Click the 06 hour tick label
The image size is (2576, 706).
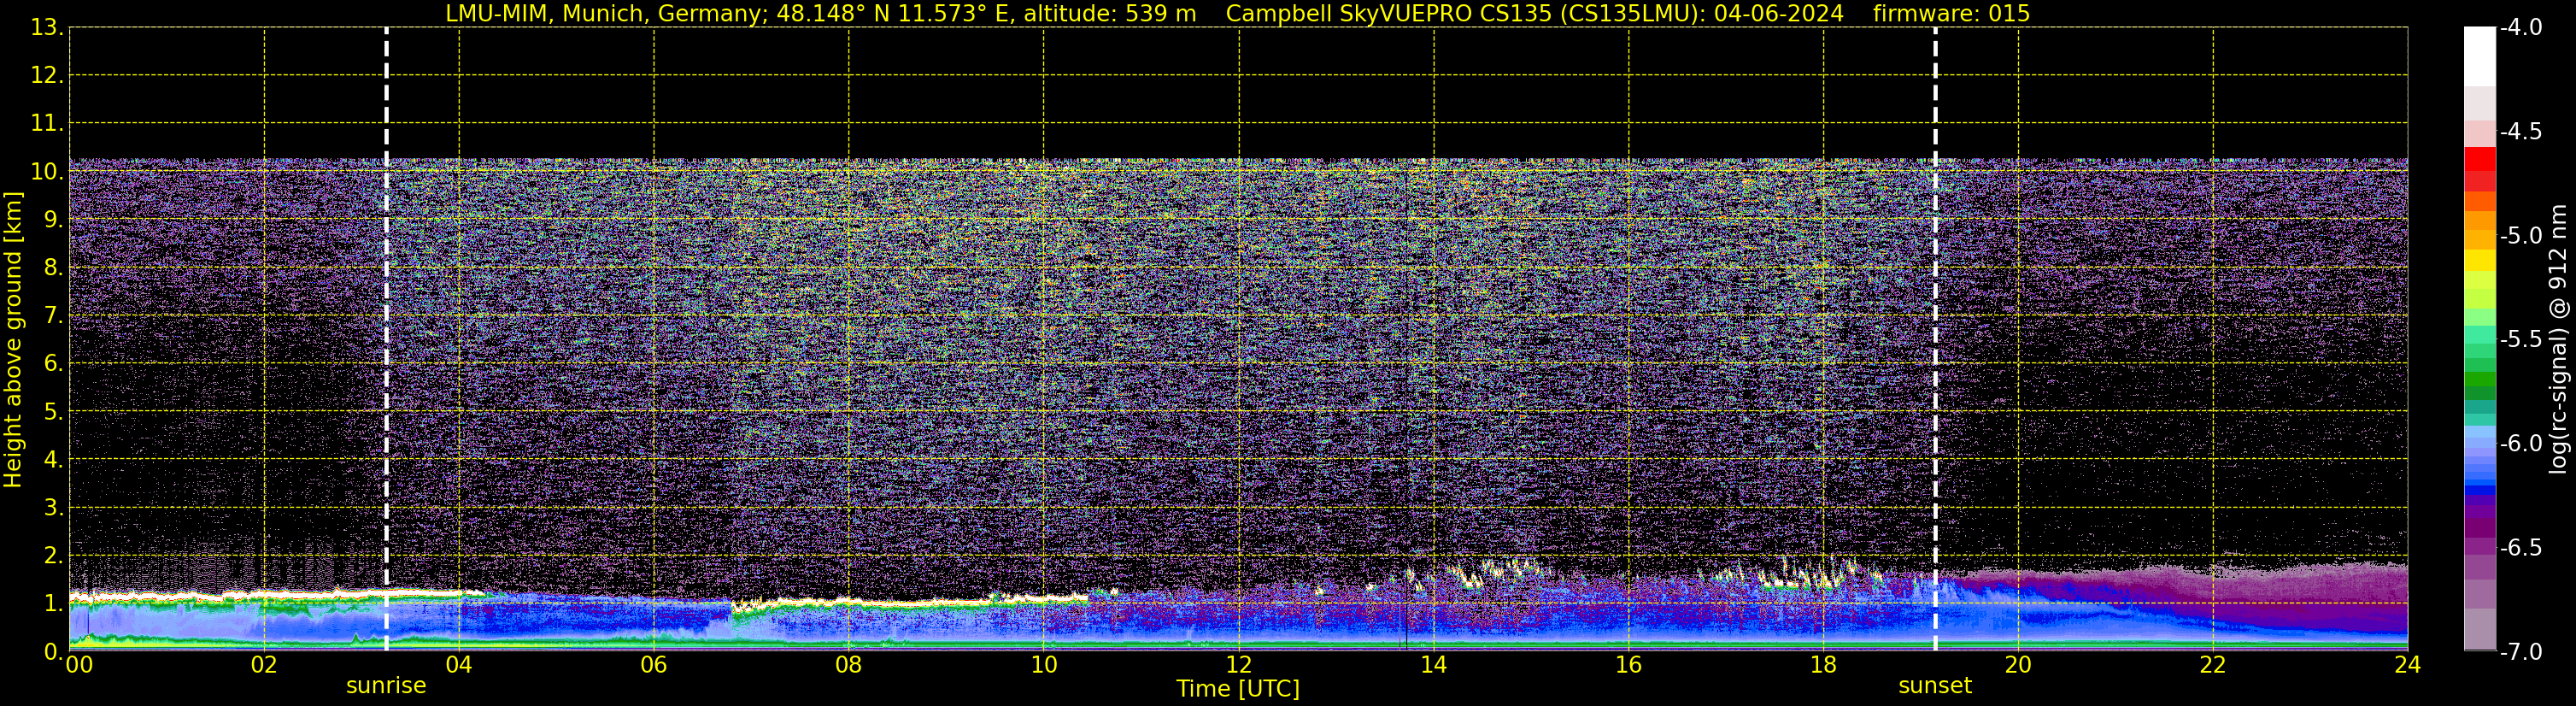654,666
